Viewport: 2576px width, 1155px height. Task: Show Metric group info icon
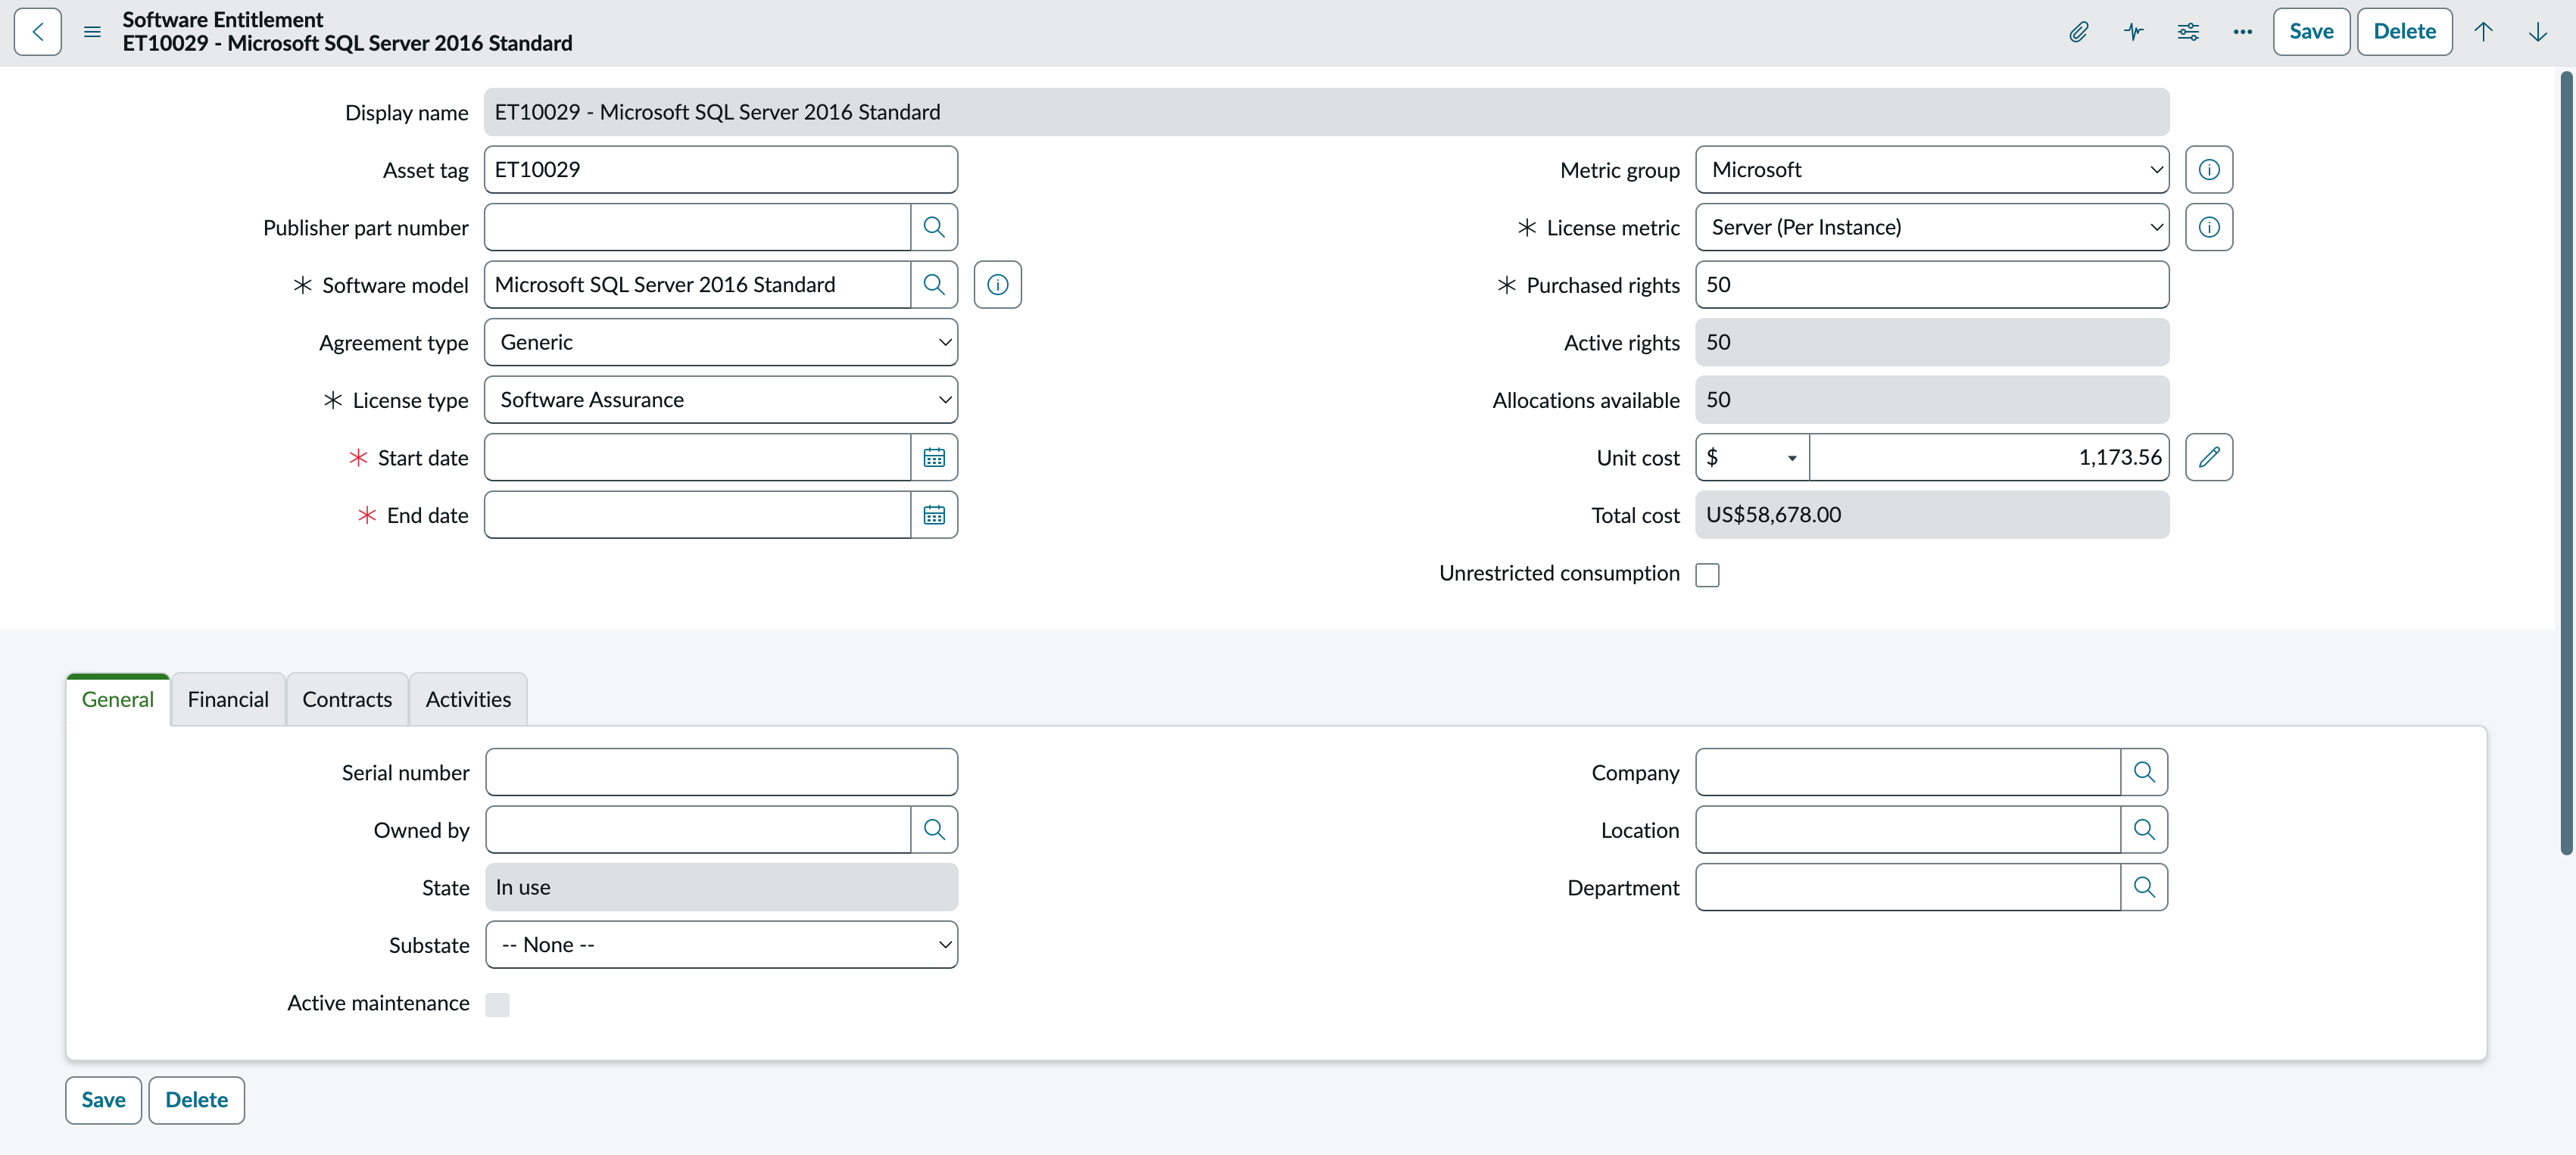(2209, 170)
